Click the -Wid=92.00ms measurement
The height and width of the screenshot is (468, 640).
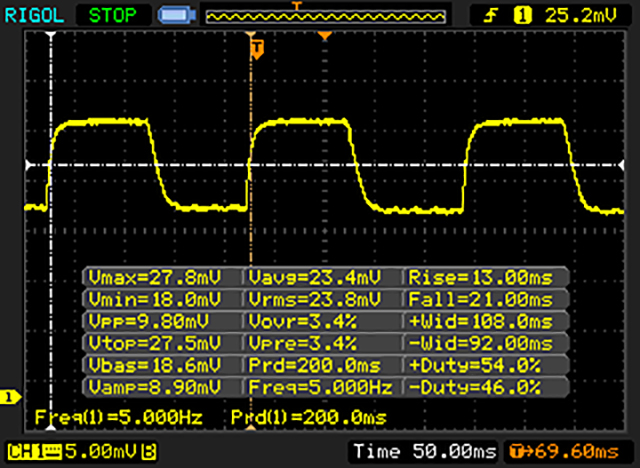pyautogui.click(x=480, y=343)
